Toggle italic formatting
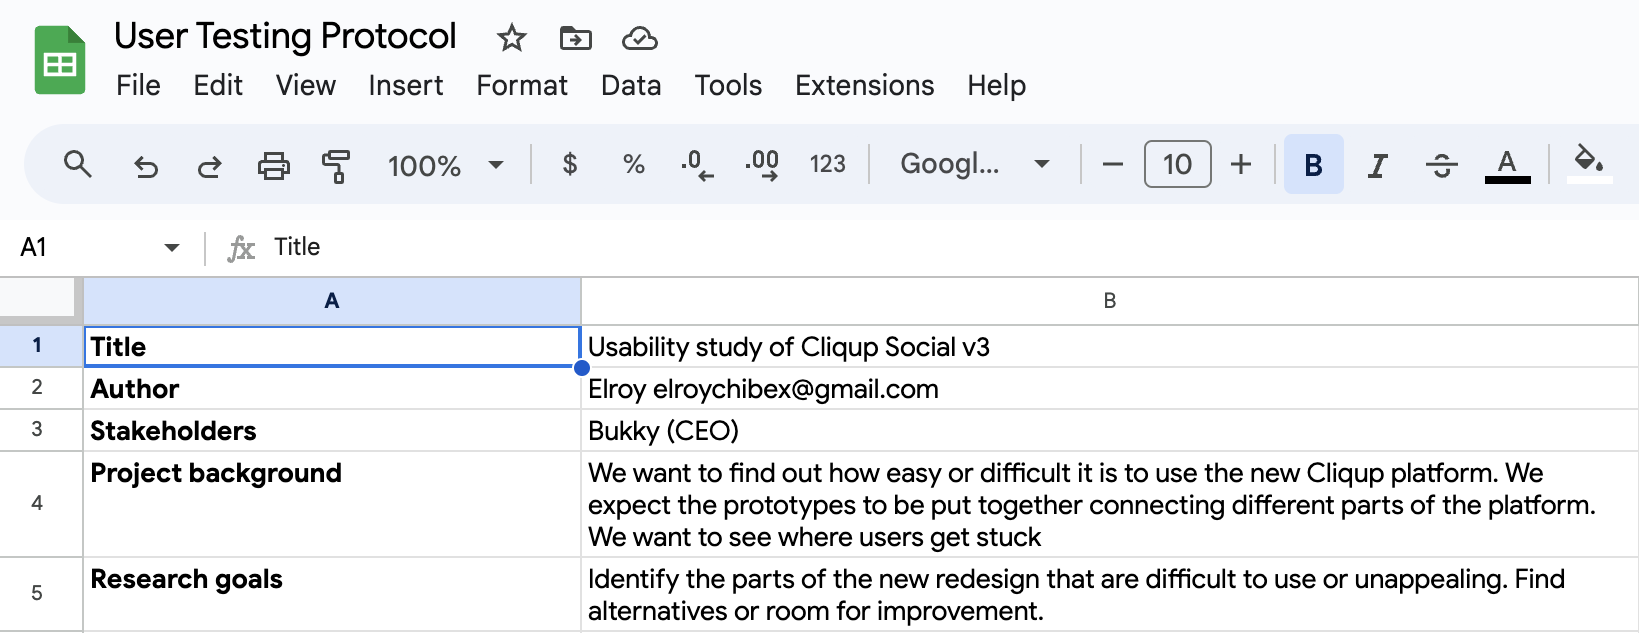Screen dimensions: 1639x633 [1378, 165]
